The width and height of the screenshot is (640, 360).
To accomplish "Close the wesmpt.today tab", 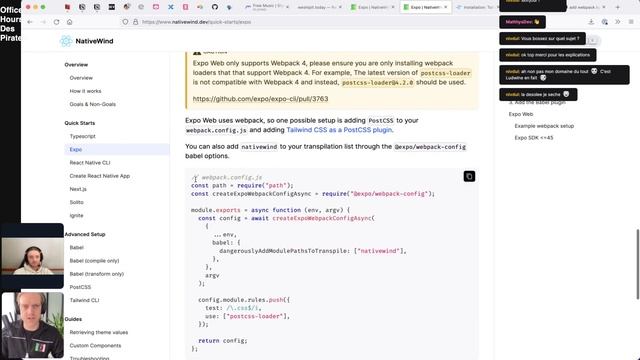I will pyautogui.click(x=340, y=7).
